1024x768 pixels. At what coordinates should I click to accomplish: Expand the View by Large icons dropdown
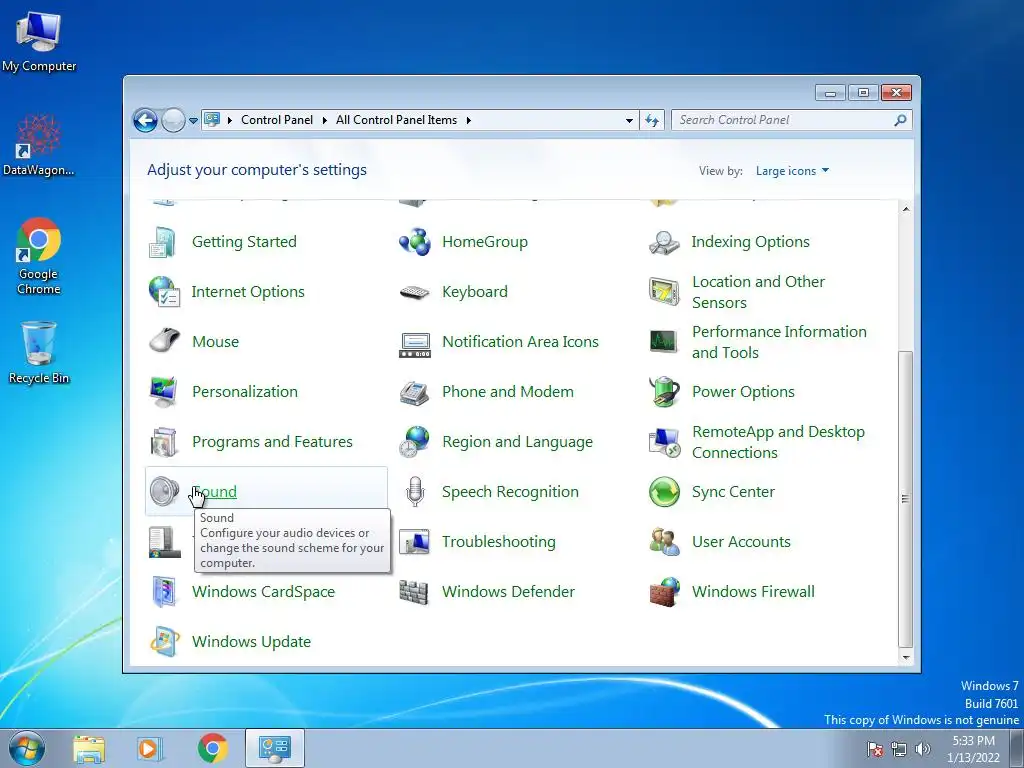(792, 171)
